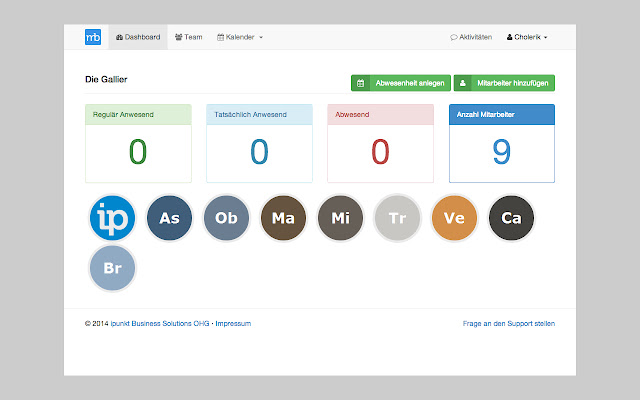The height and width of the screenshot is (400, 640).
Task: Open the Impressum link
Action: [233, 324]
